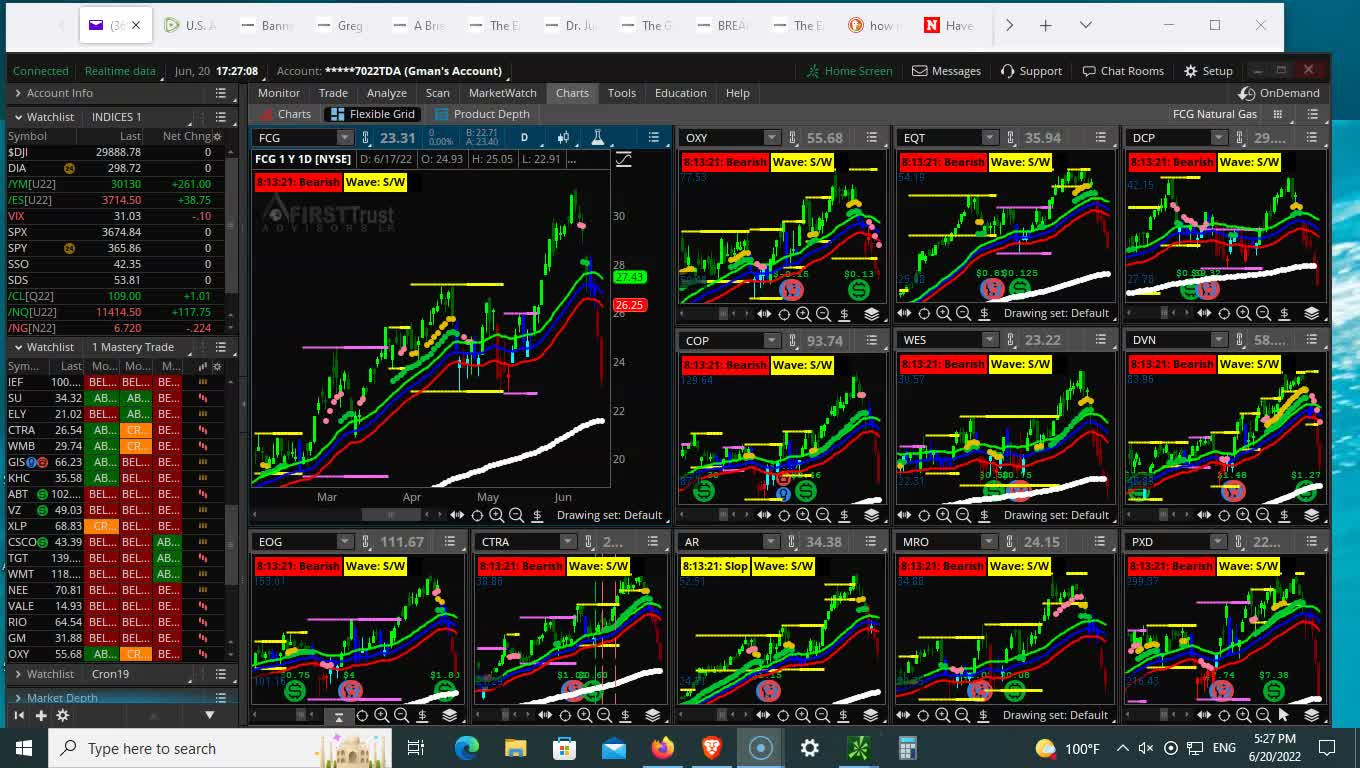Click FCG chart horizontal expand arrows icon
The height and width of the screenshot is (768, 1360).
point(457,515)
